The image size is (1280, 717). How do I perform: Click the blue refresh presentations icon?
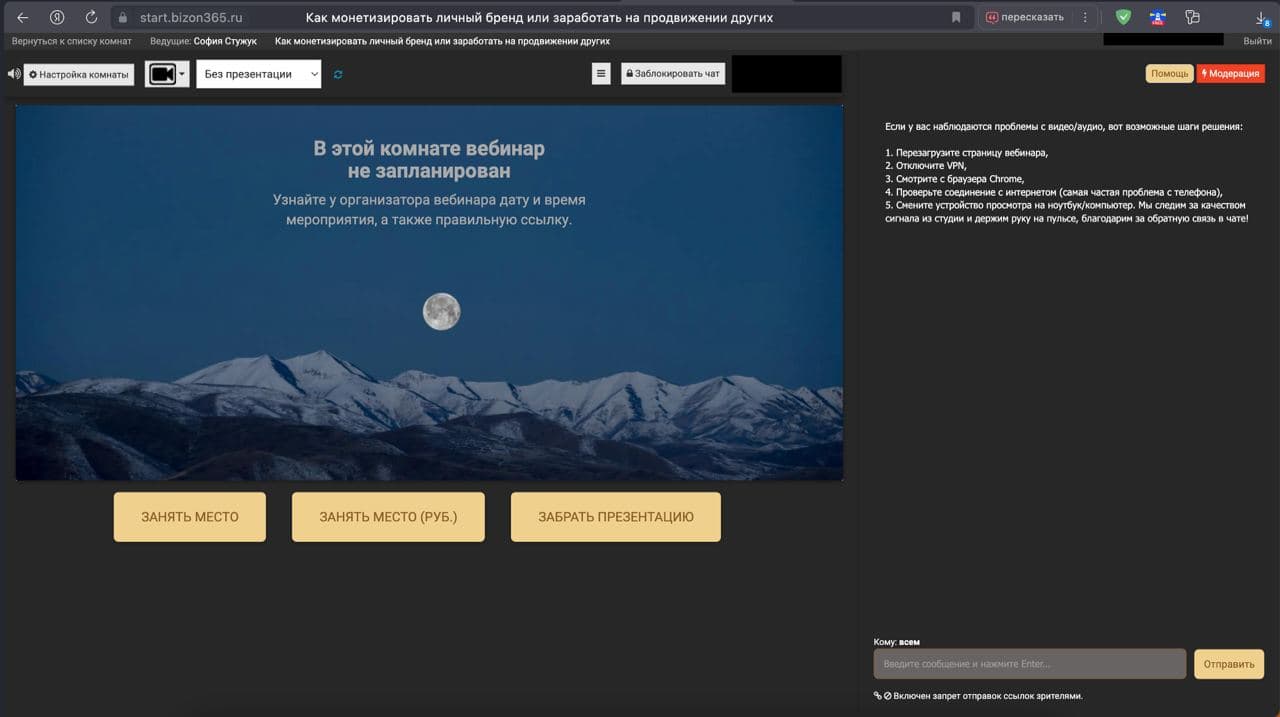coord(338,74)
